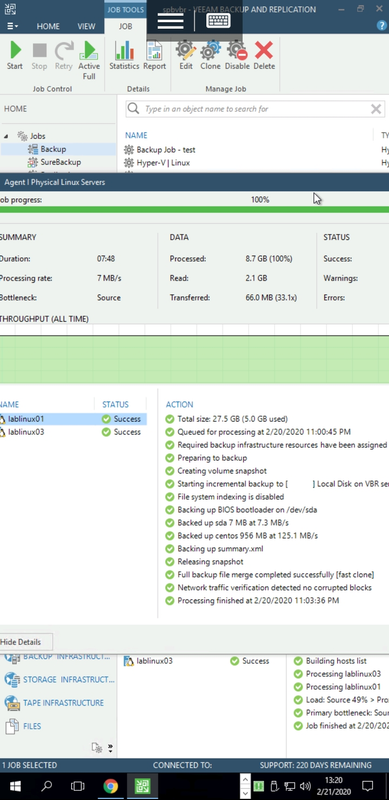Click 'Releasing snapshot' action entry

[x=204, y=562]
